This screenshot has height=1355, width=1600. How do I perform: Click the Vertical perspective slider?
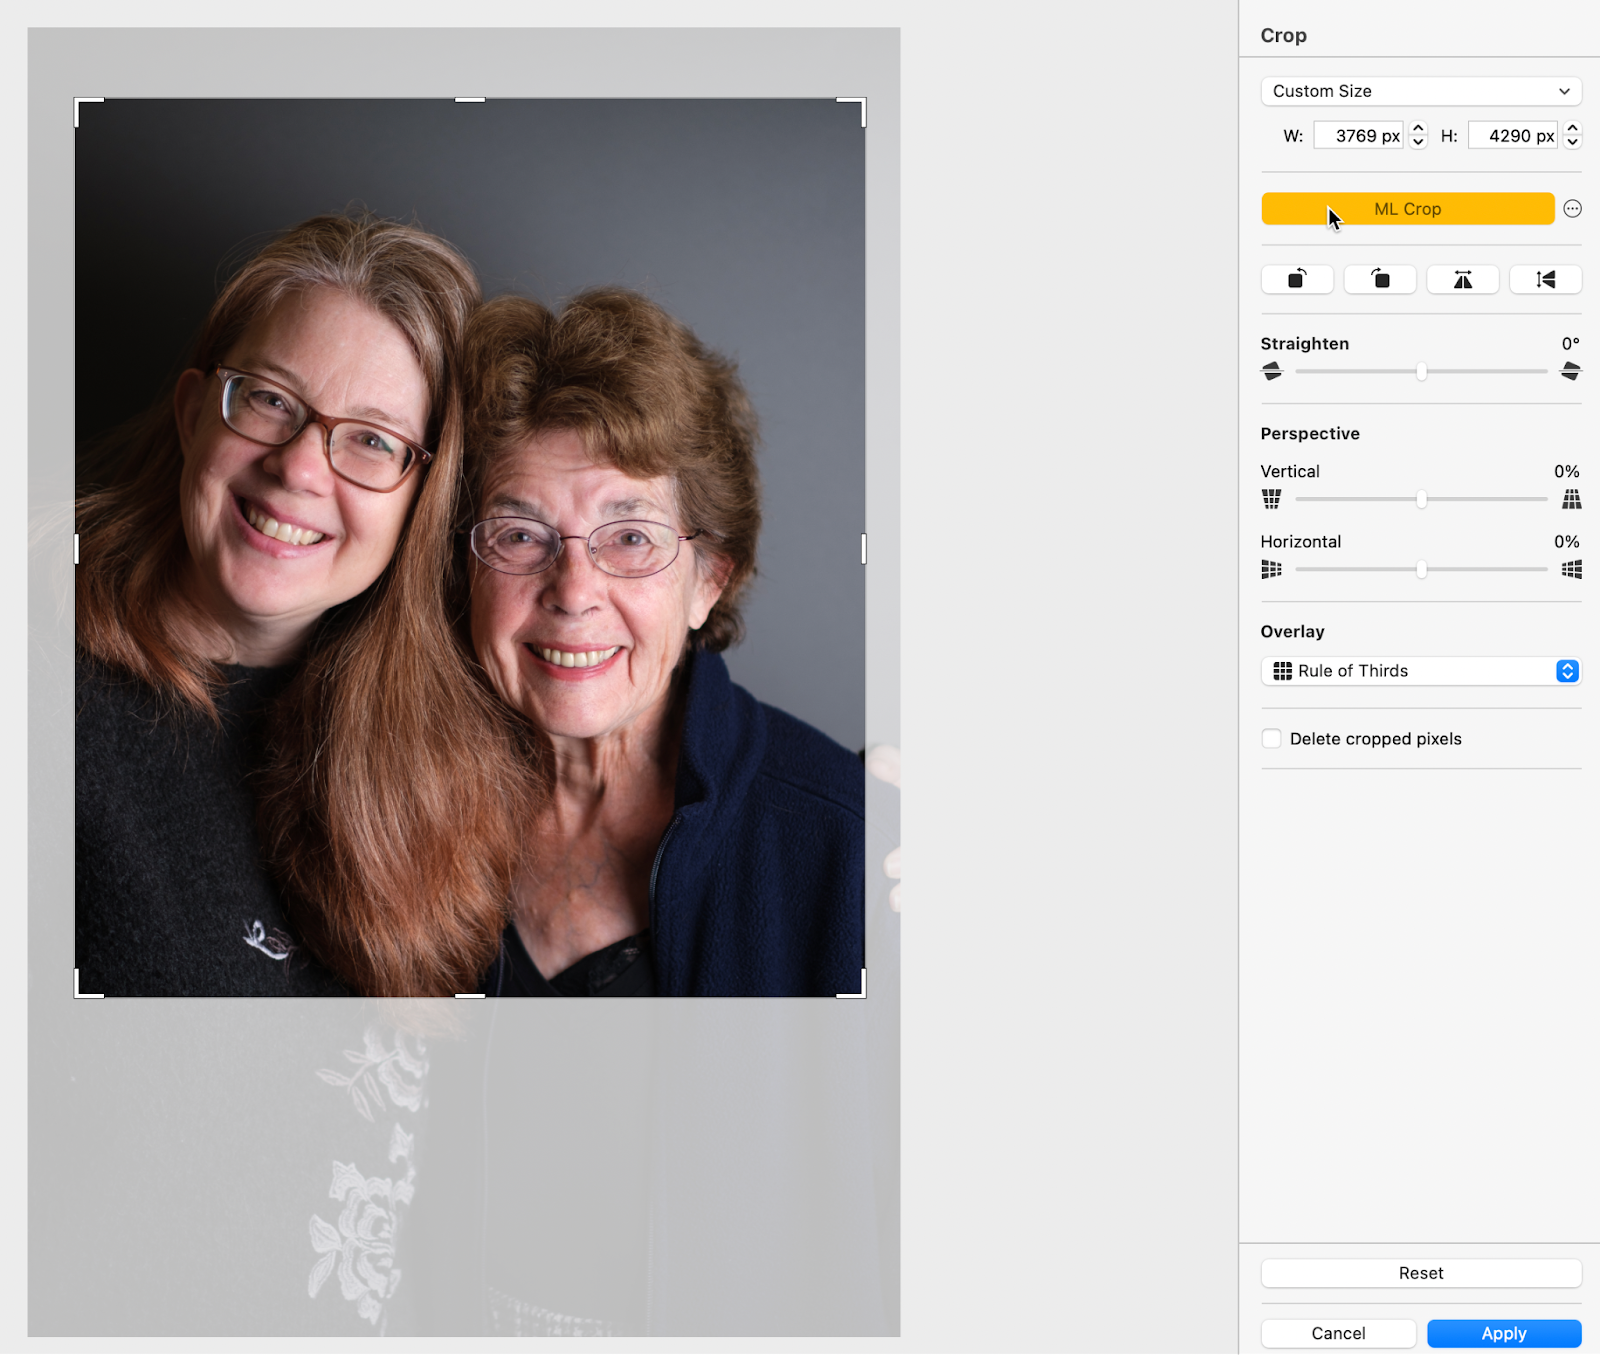(x=1421, y=499)
